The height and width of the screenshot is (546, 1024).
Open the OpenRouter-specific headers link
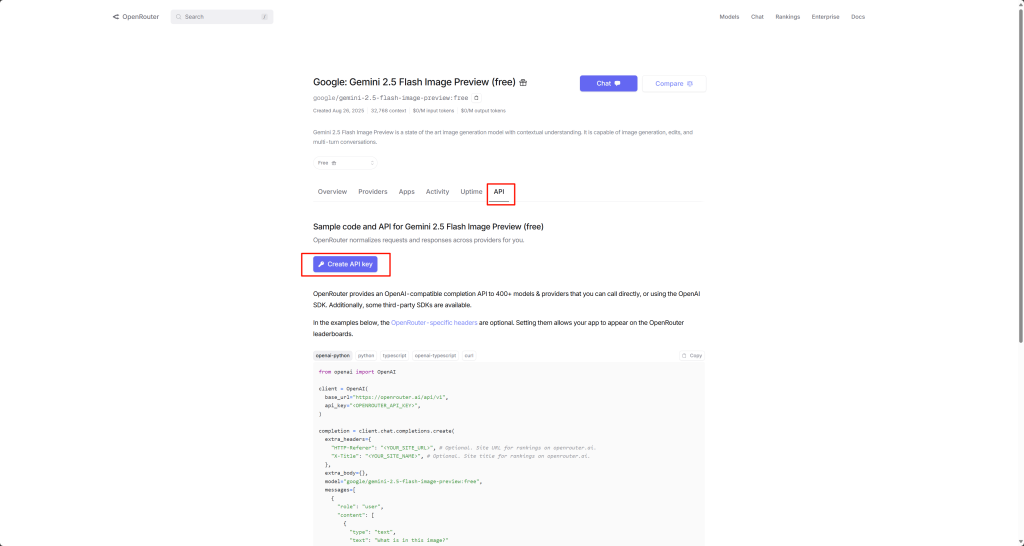434,323
